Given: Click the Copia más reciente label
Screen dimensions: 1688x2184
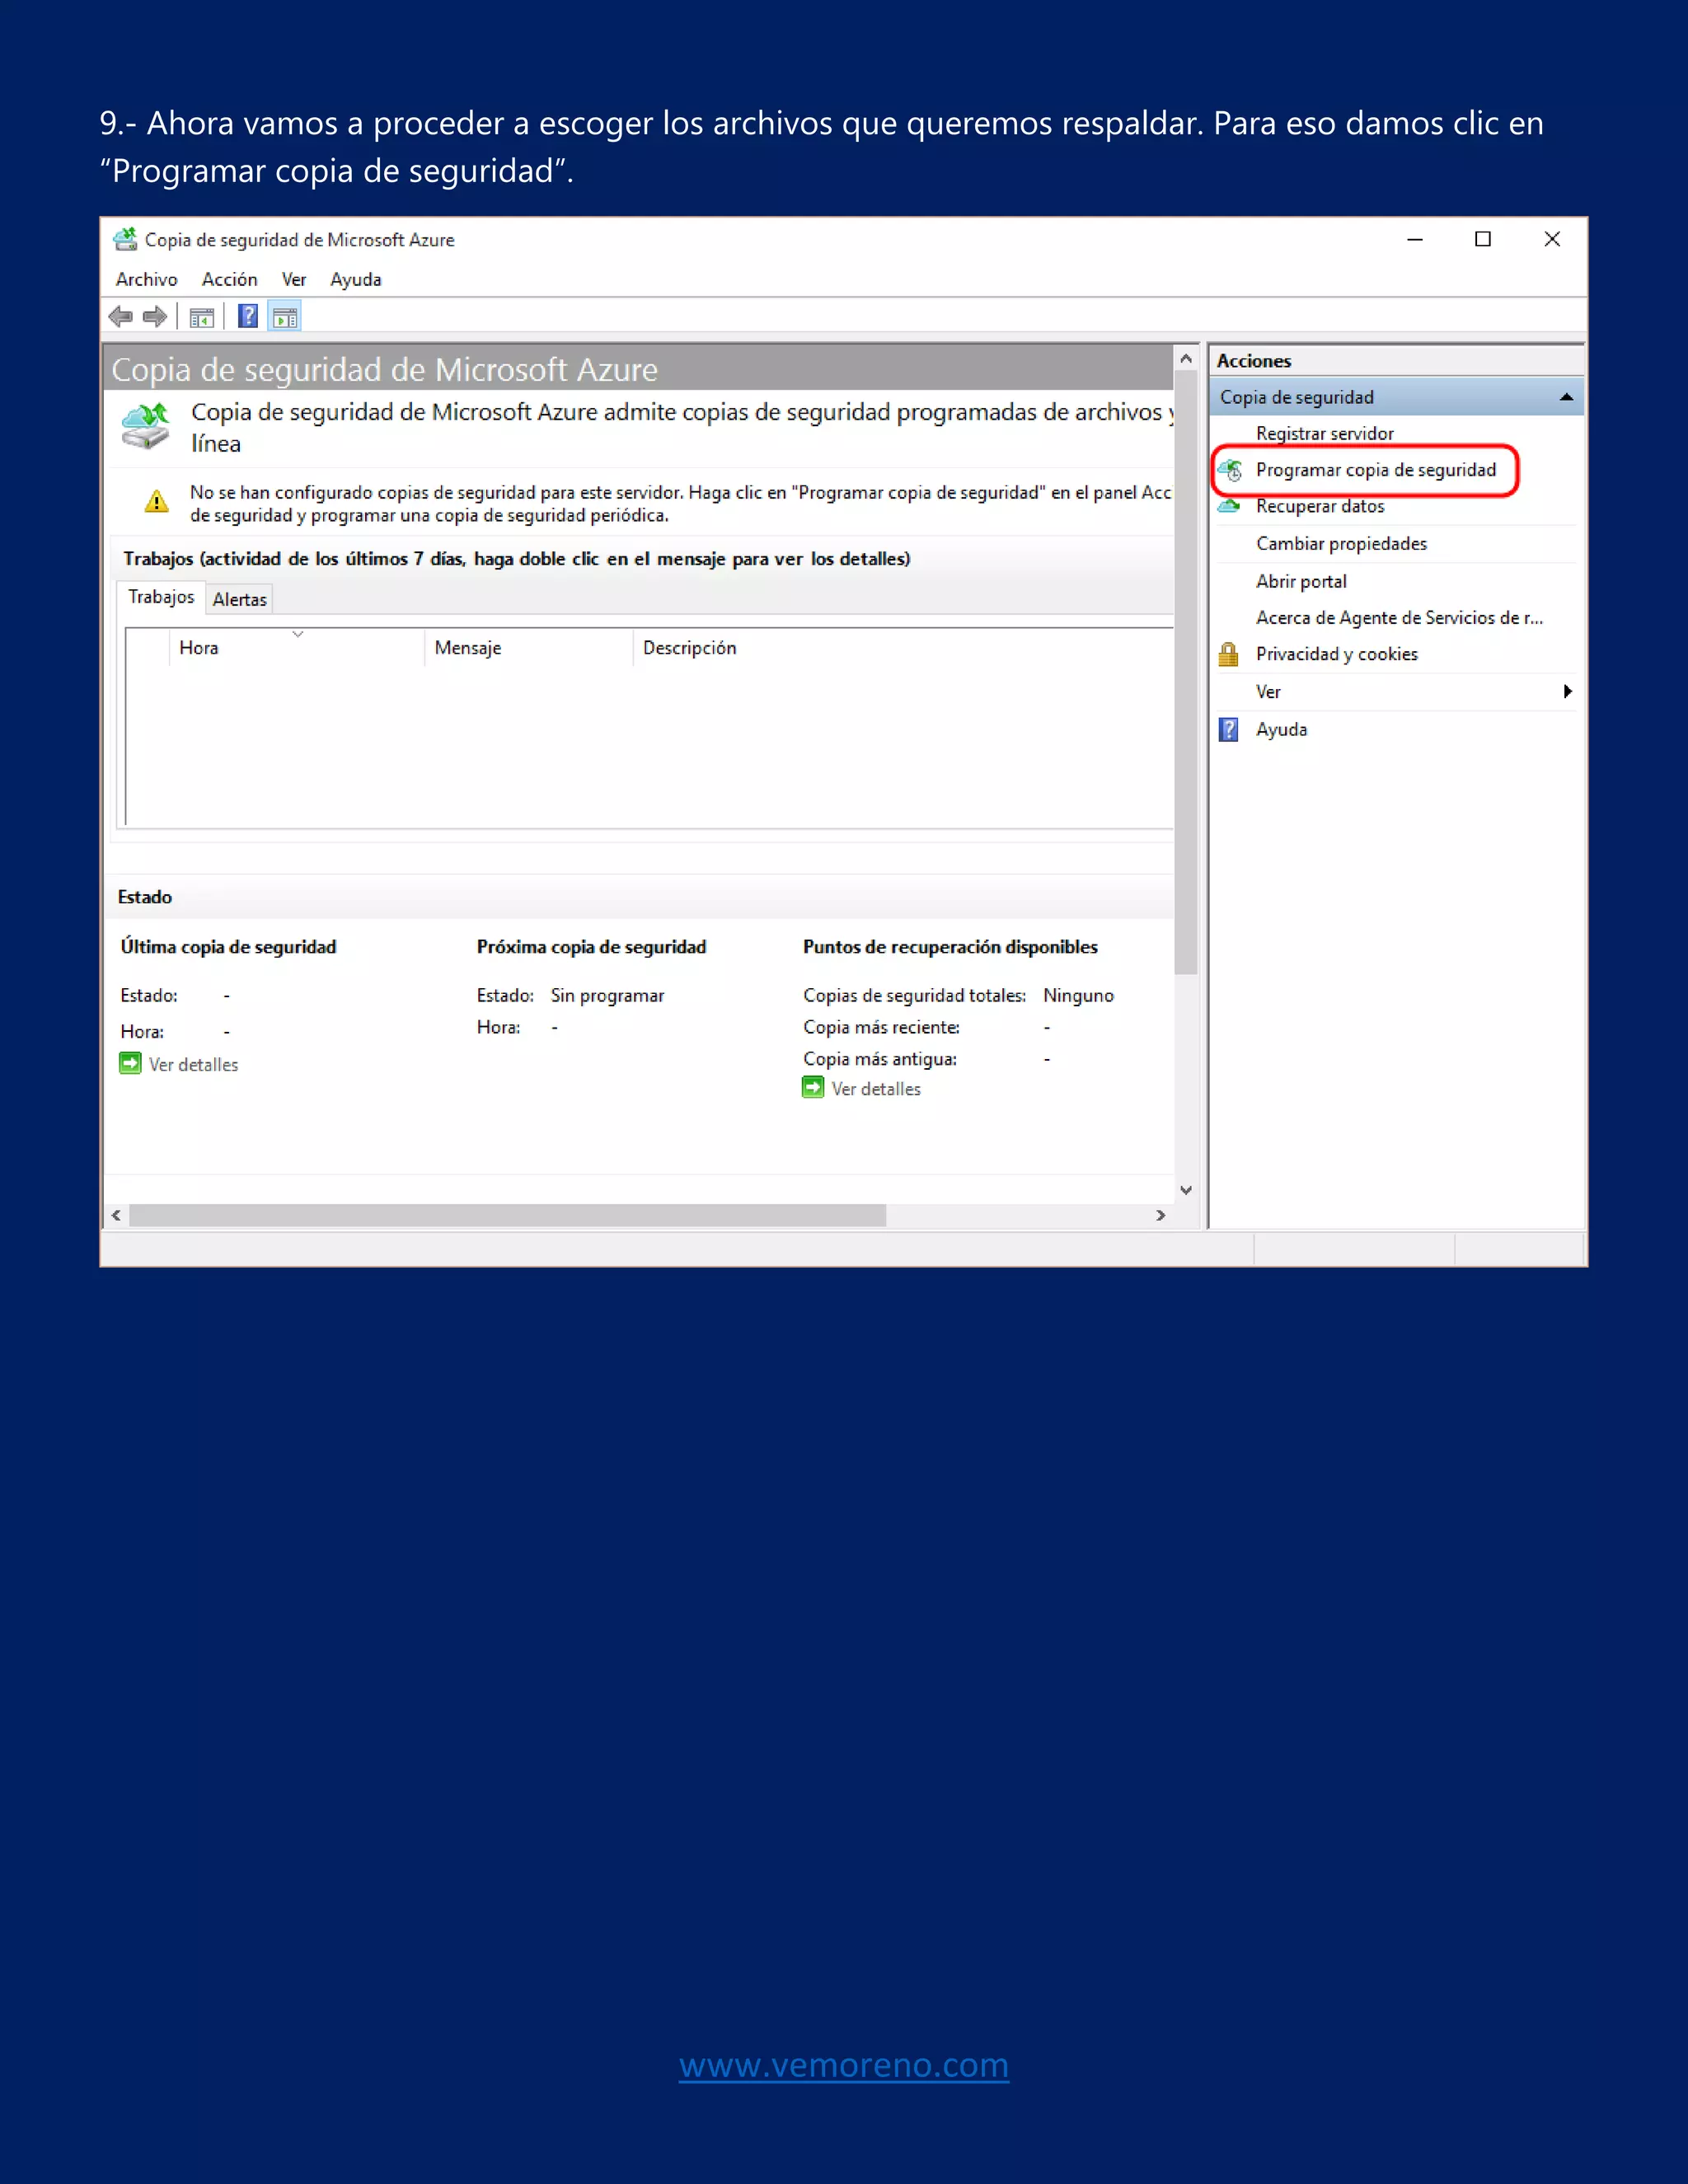Looking at the screenshot, I should pyautogui.click(x=881, y=1028).
